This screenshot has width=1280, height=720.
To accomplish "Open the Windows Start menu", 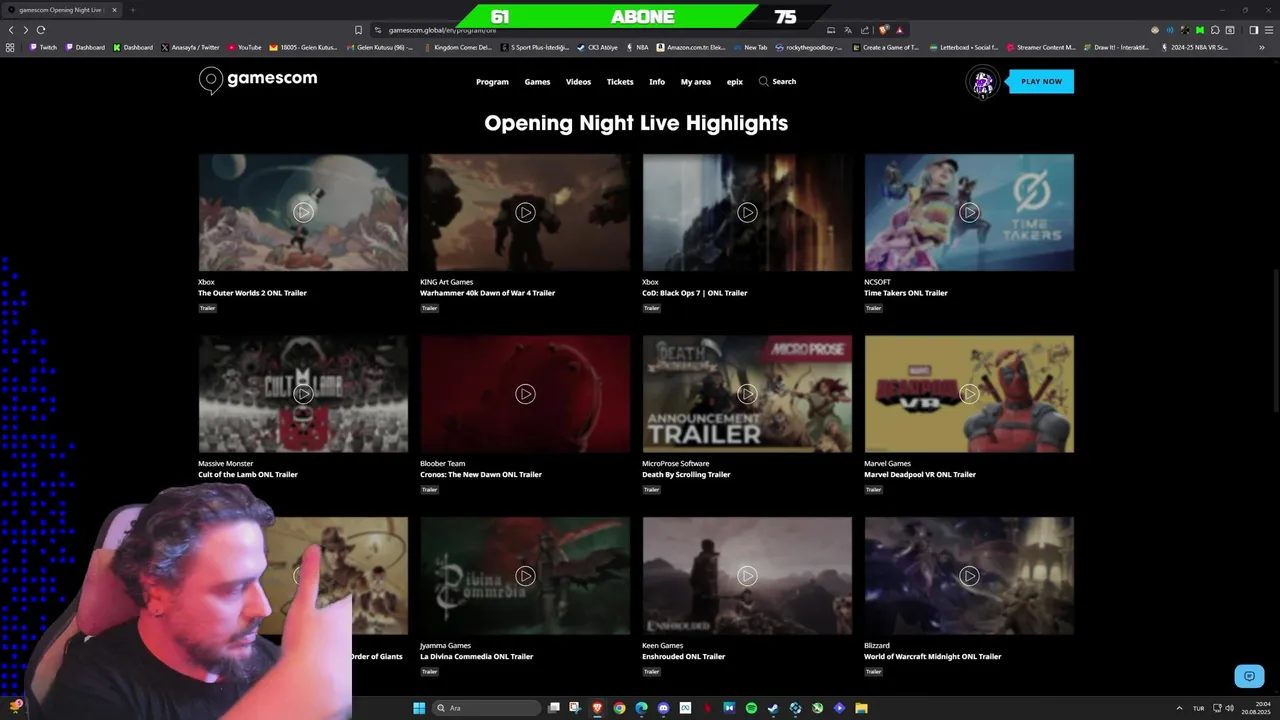I will click(419, 708).
